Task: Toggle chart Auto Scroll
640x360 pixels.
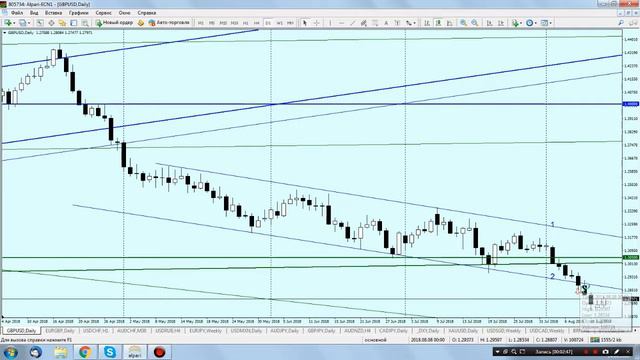Action: (x=489, y=23)
